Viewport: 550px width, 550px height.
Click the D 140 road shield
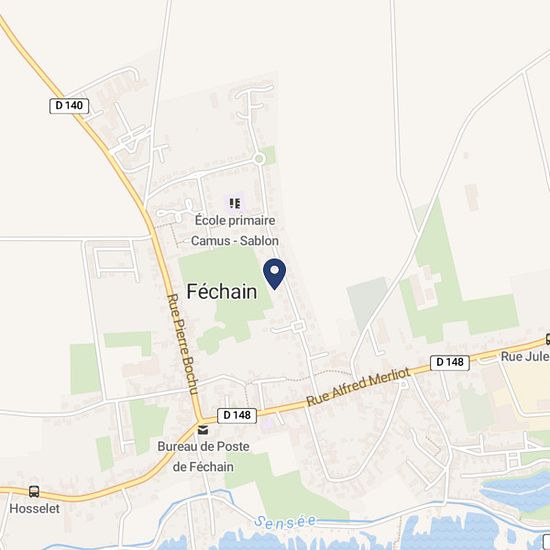[69, 106]
